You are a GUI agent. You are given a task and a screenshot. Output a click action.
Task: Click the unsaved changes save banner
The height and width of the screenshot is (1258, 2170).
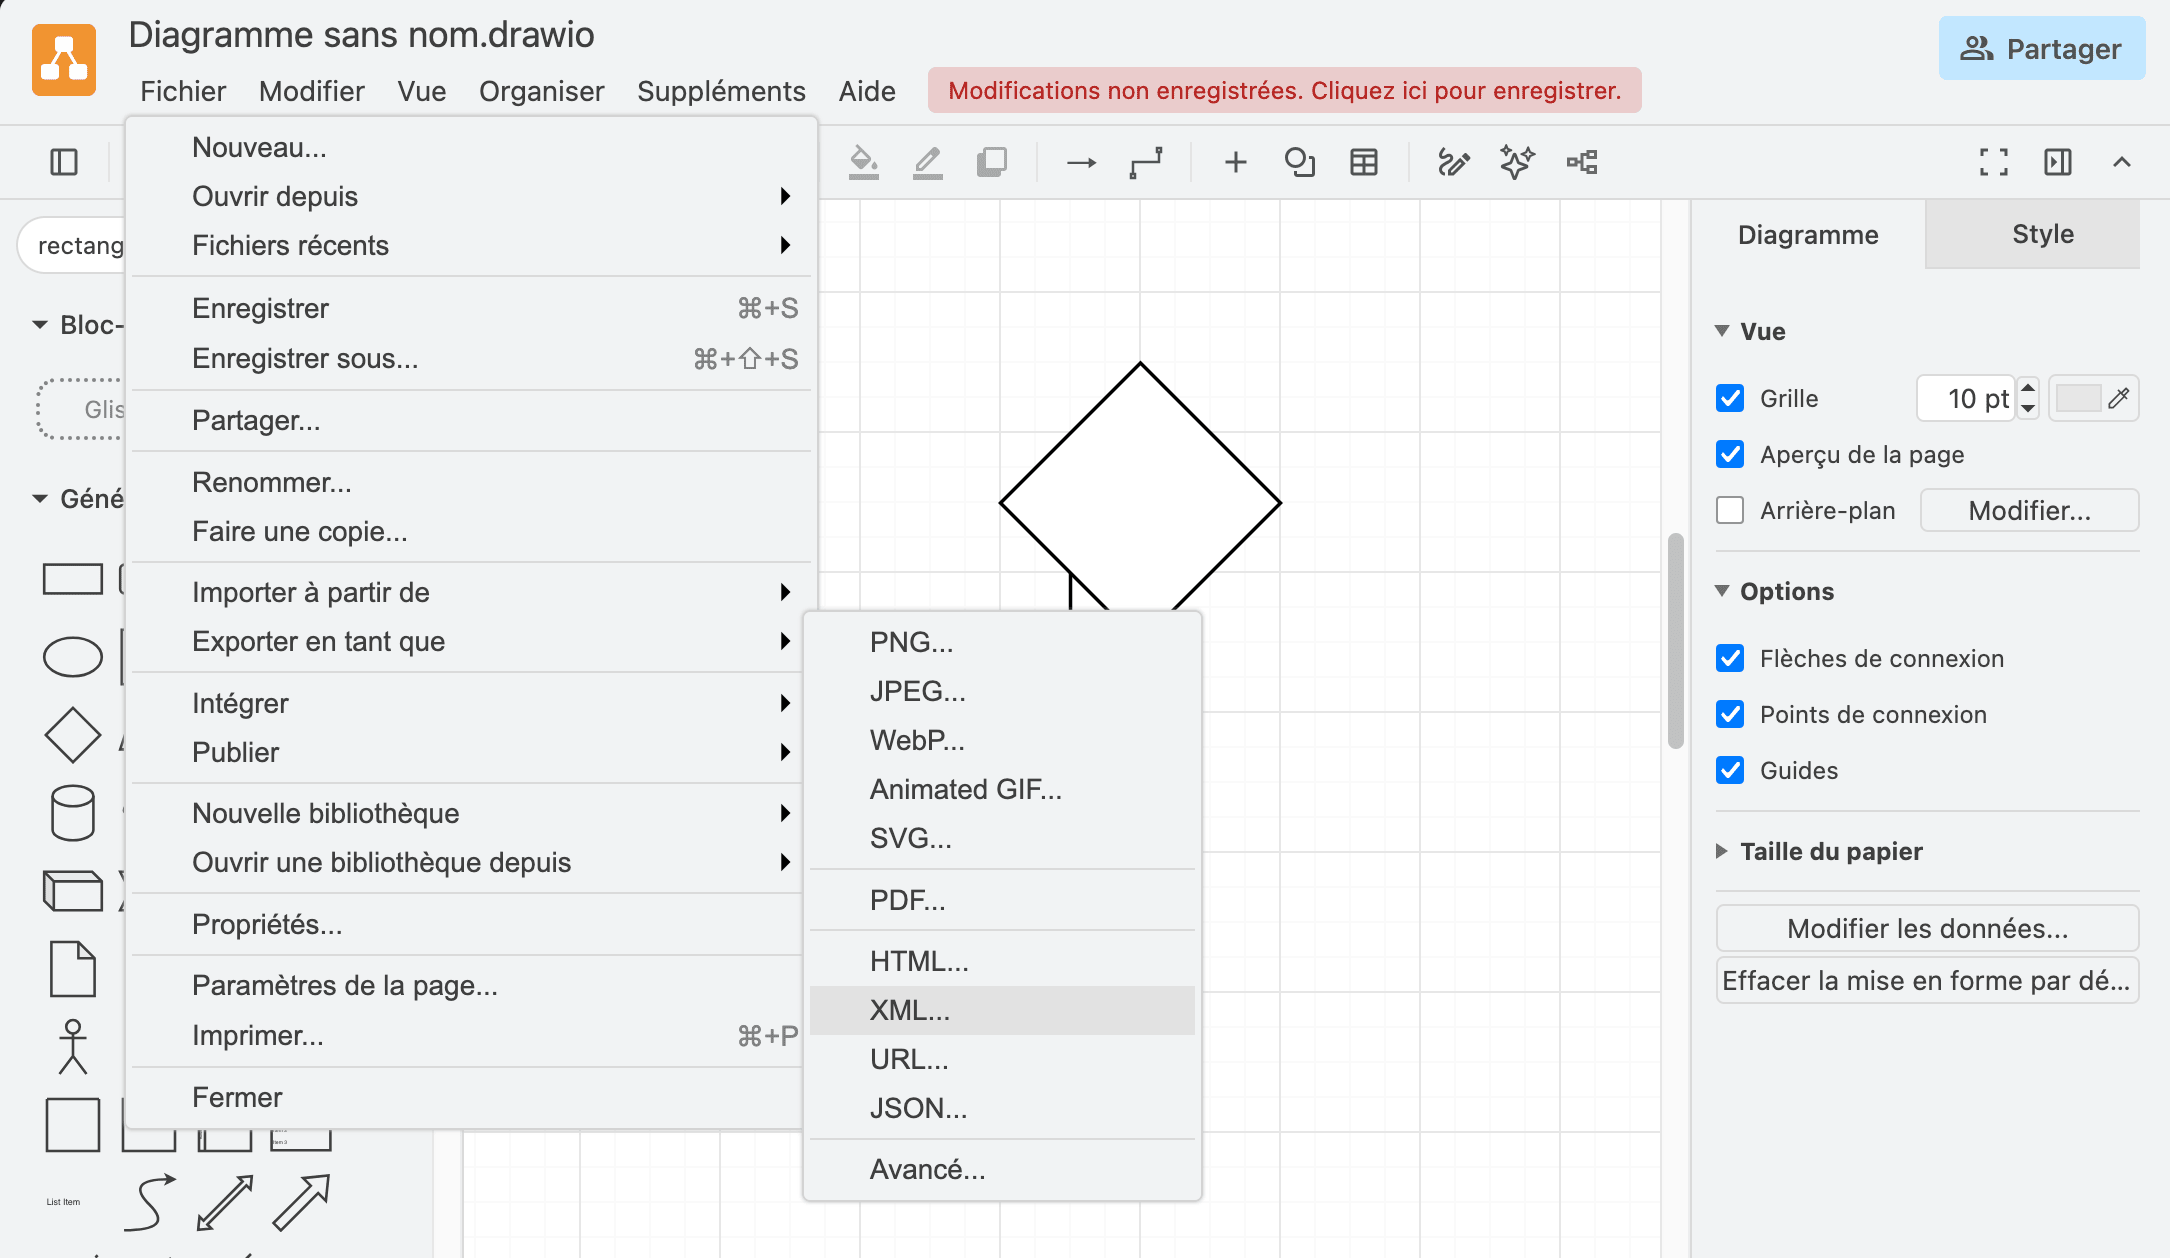click(x=1285, y=90)
